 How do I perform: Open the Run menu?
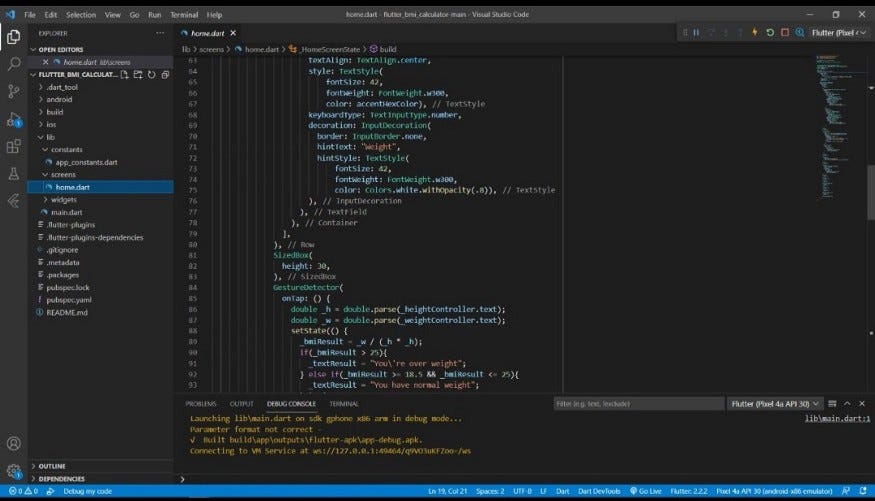click(155, 15)
